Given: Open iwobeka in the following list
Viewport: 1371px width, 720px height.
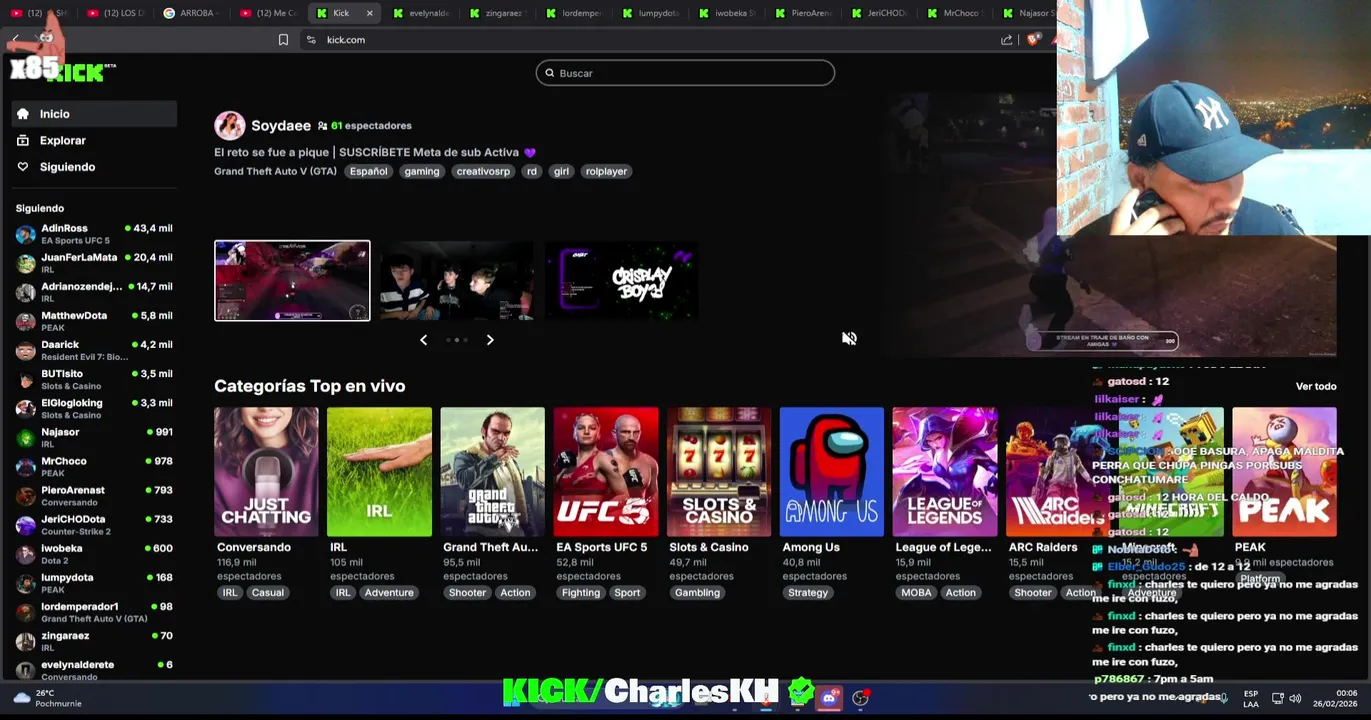Looking at the screenshot, I should 94,554.
